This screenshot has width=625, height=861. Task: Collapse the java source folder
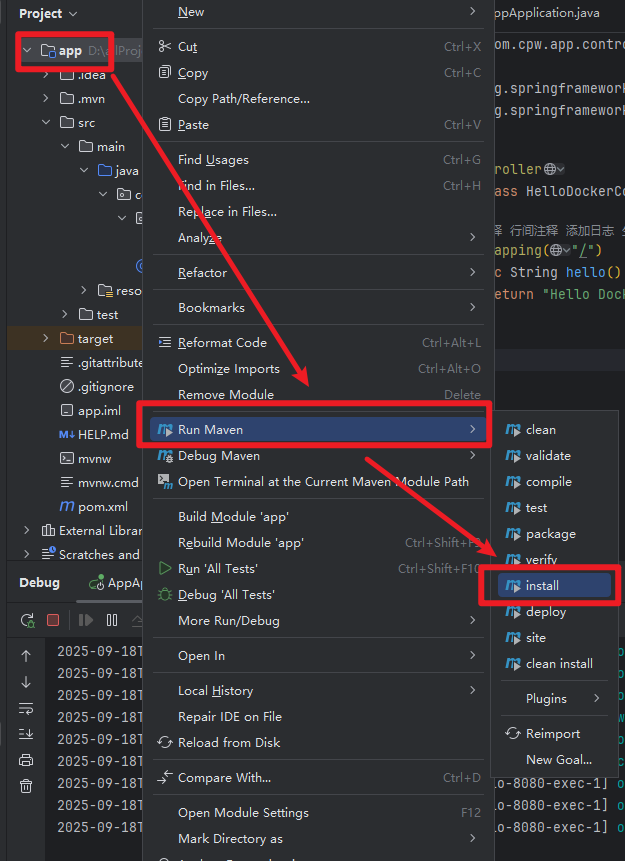tap(84, 171)
